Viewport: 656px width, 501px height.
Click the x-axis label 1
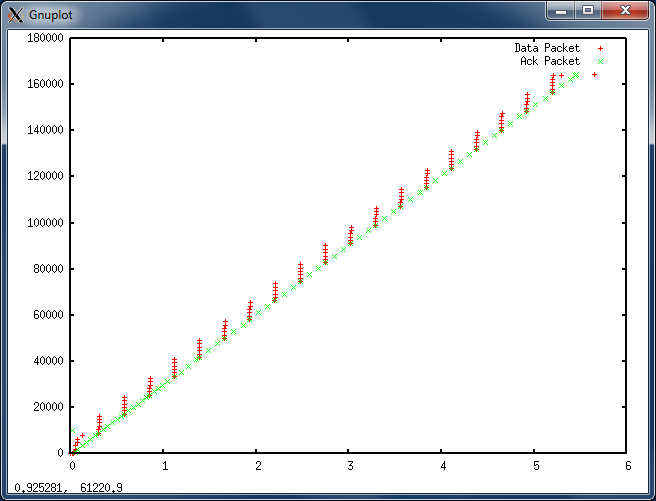[x=165, y=465]
